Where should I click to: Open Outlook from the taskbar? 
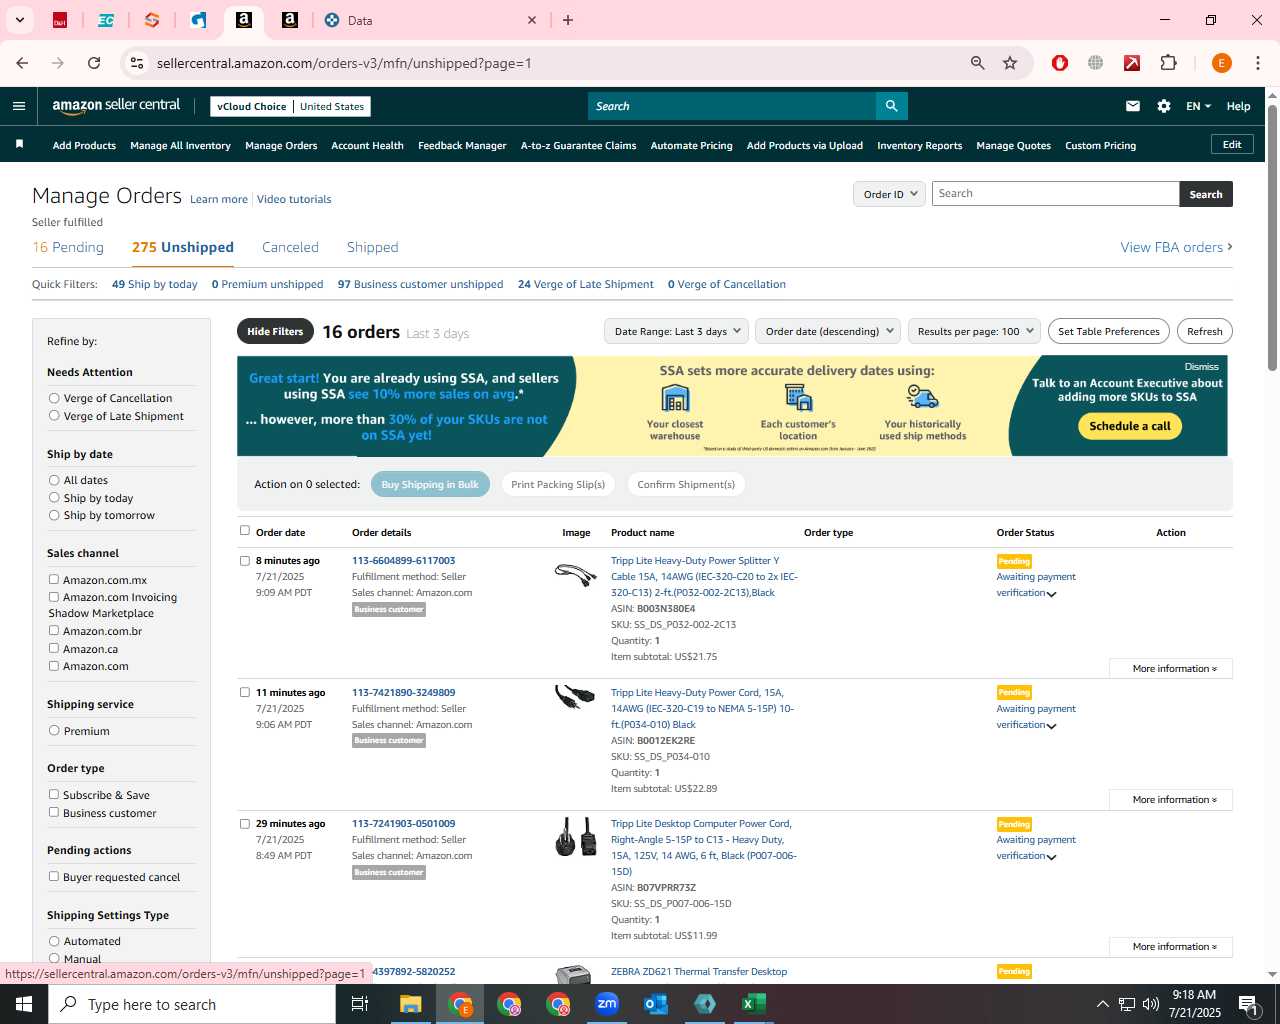[x=656, y=1004]
